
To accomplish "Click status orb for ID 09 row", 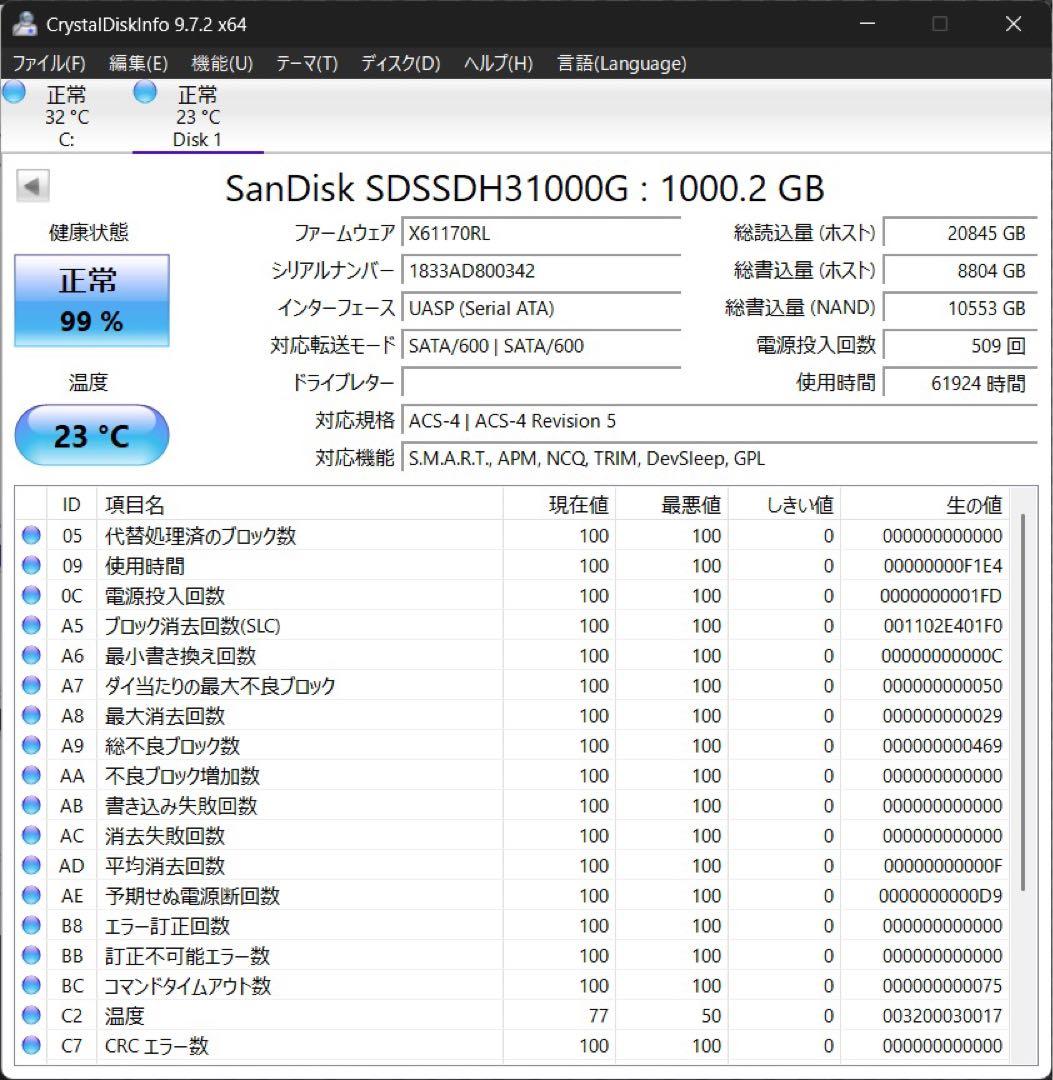I will click(31, 565).
